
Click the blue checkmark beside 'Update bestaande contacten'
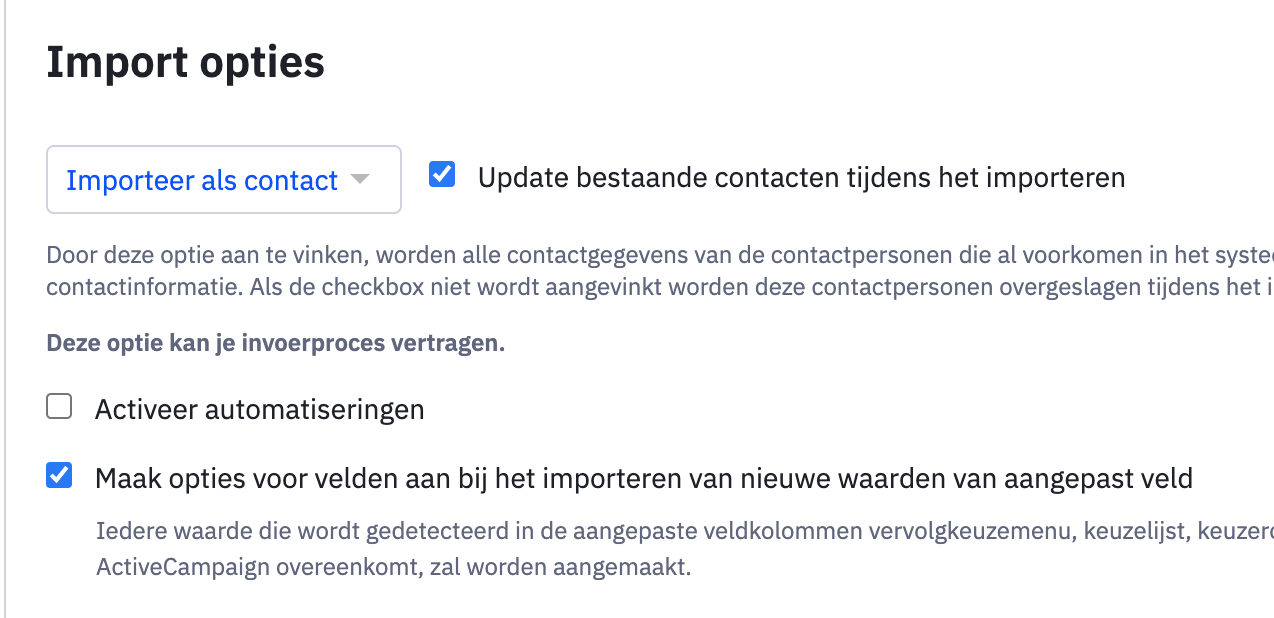(x=442, y=174)
